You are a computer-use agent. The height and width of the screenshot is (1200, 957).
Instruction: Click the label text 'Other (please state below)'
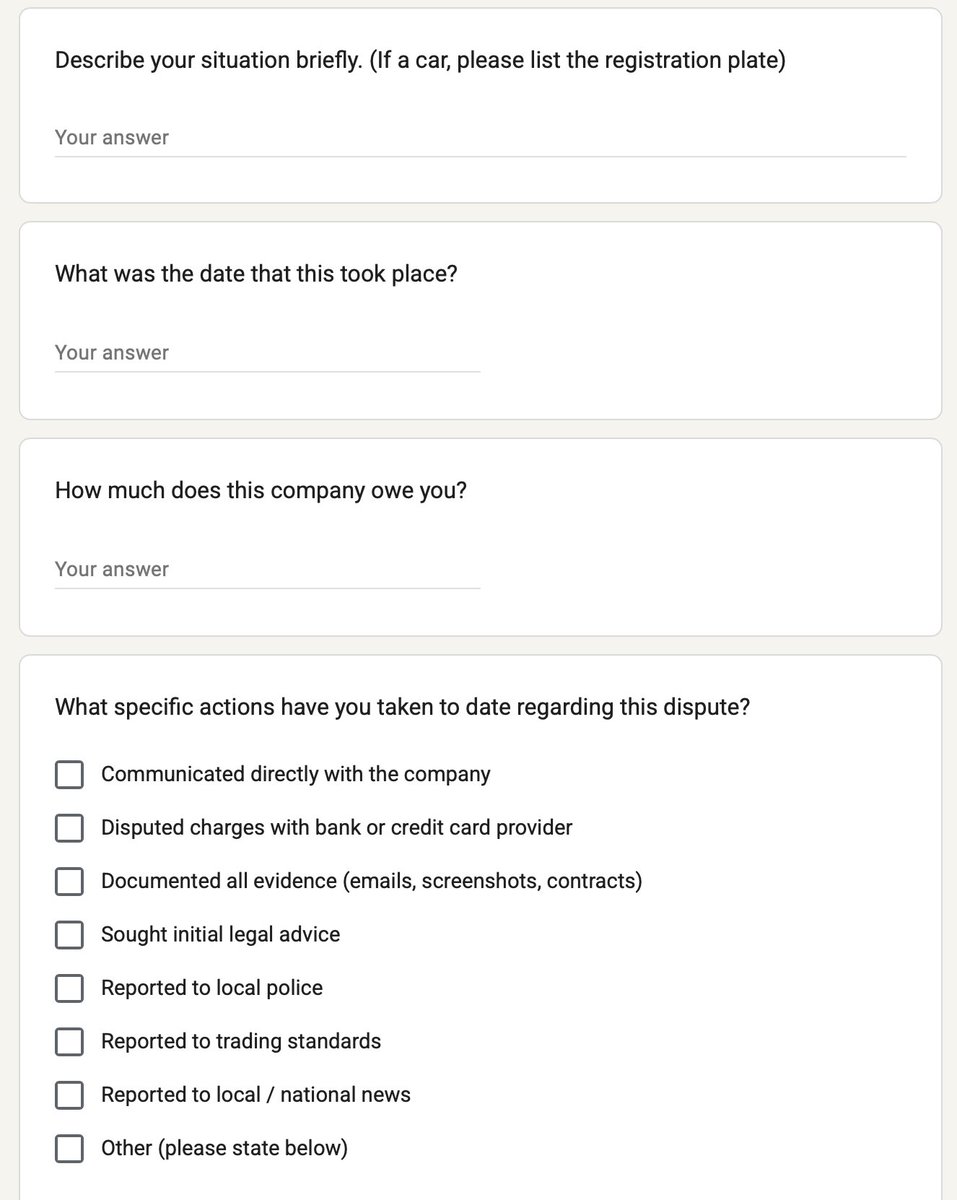coord(224,1148)
